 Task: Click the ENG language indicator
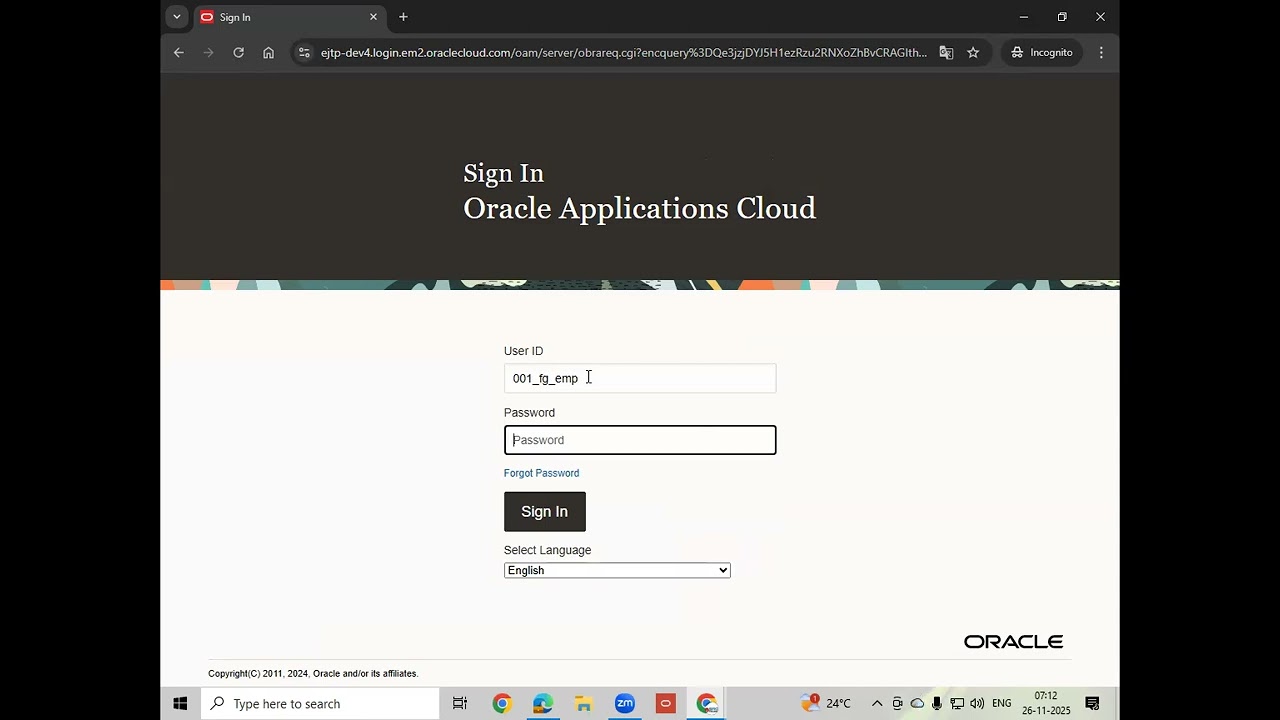point(1002,704)
